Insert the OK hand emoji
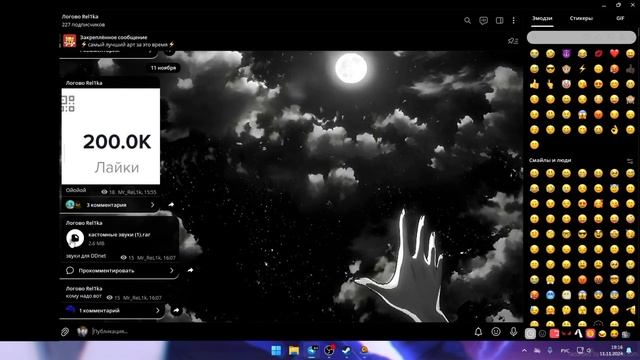 (x=614, y=130)
